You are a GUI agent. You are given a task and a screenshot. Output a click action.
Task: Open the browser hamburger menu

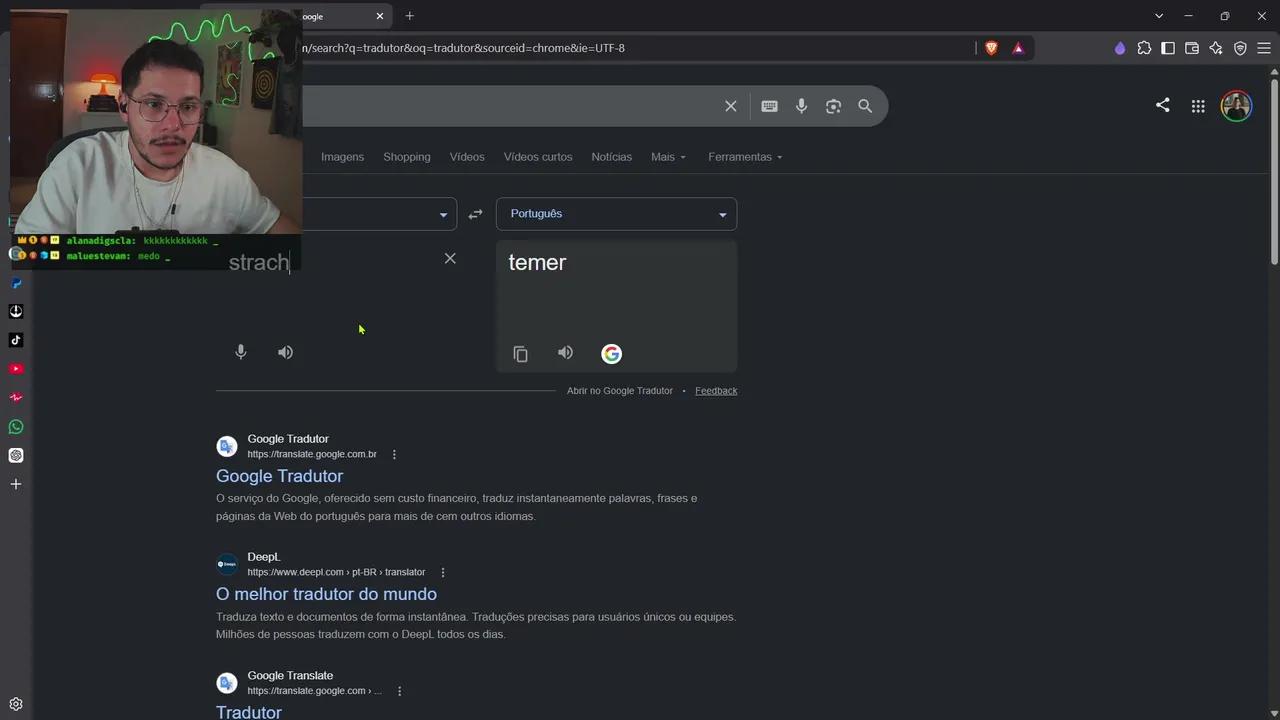coord(1264,48)
